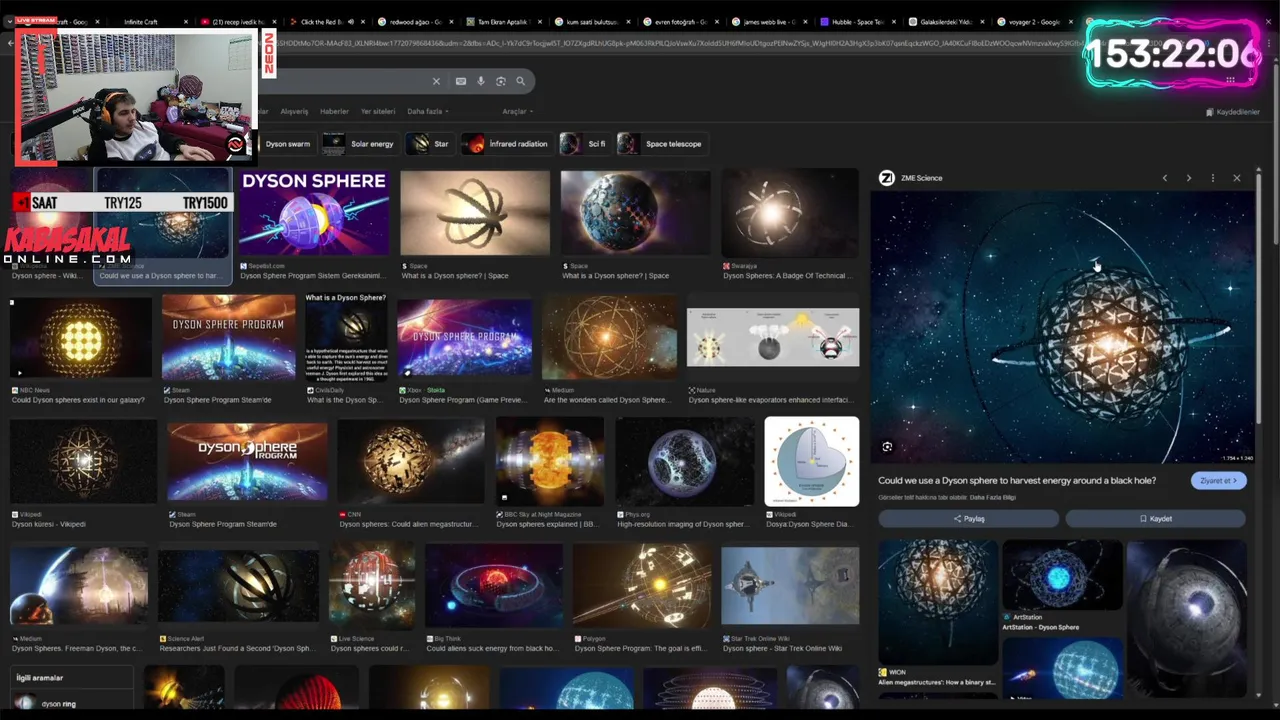Open NBC News Dyson spheres thumbnail
The width and height of the screenshot is (1280, 720).
click(x=82, y=338)
